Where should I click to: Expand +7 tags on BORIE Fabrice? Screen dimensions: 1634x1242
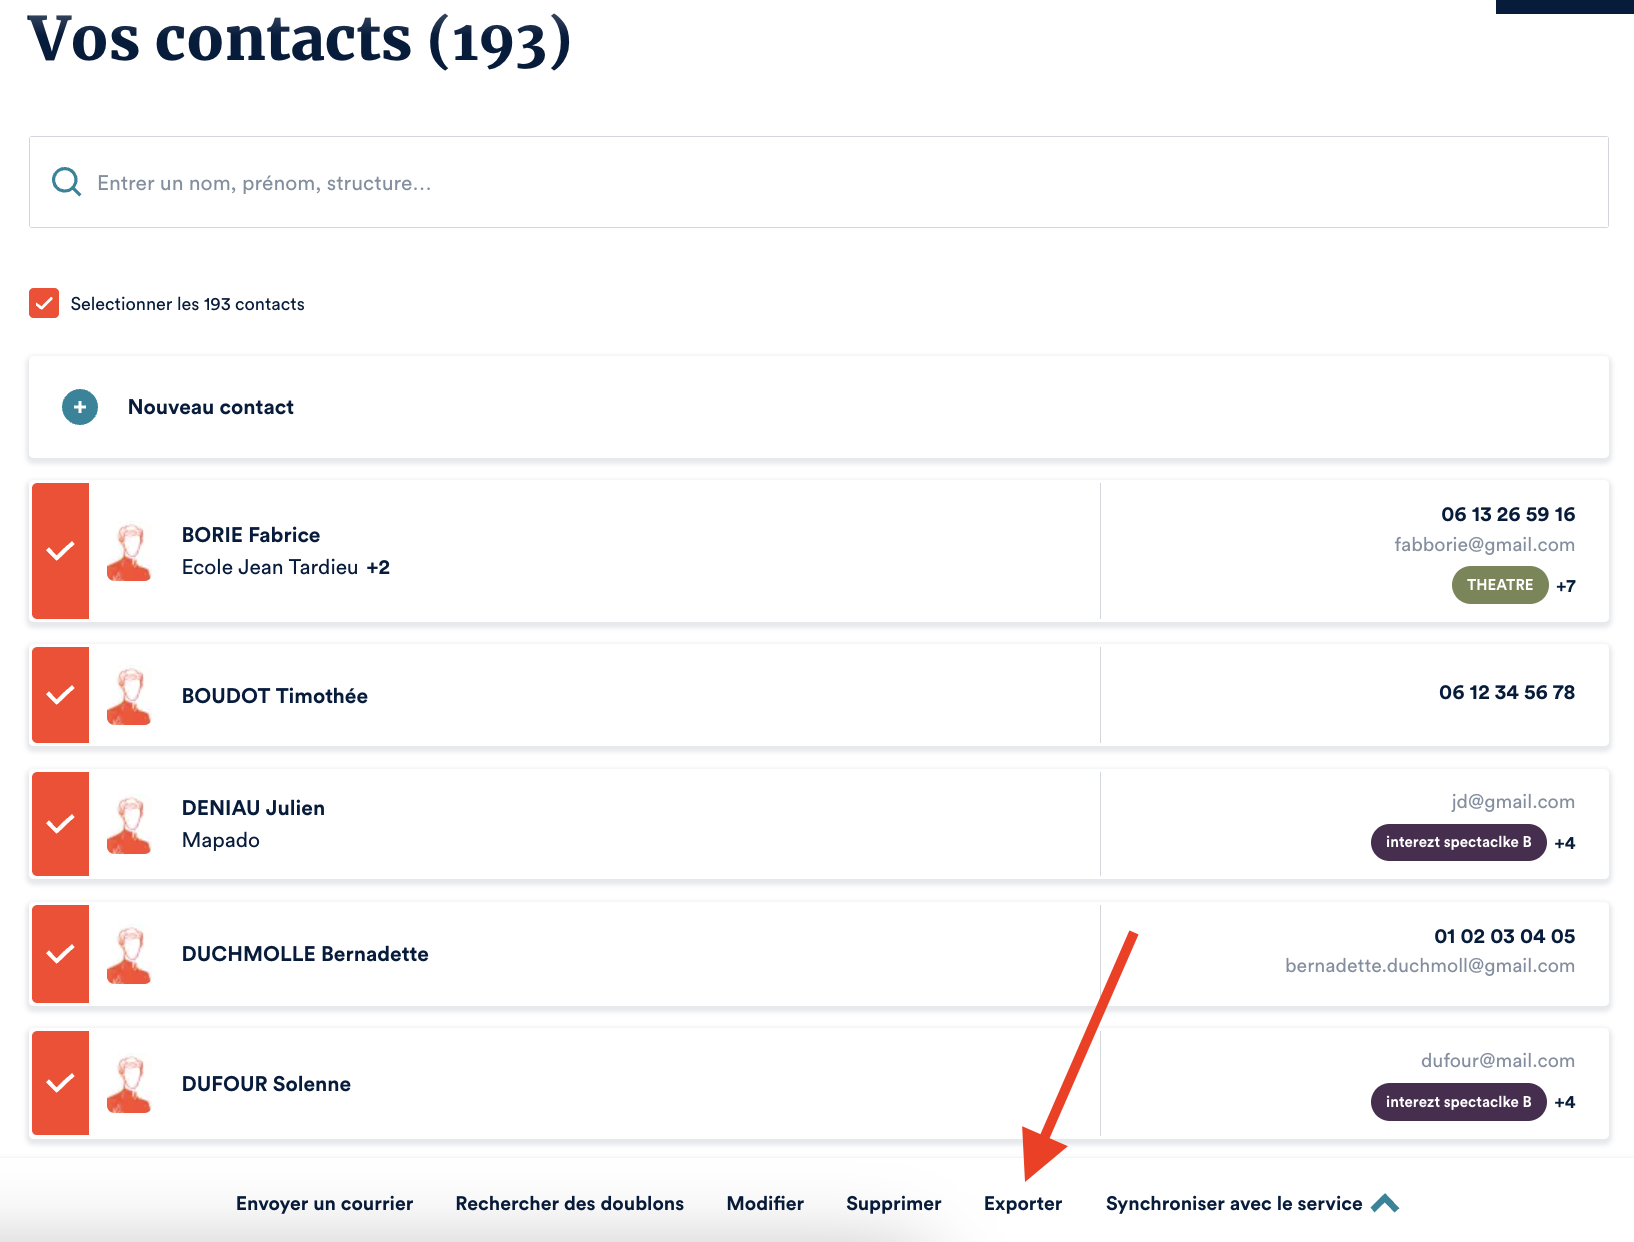point(1566,586)
